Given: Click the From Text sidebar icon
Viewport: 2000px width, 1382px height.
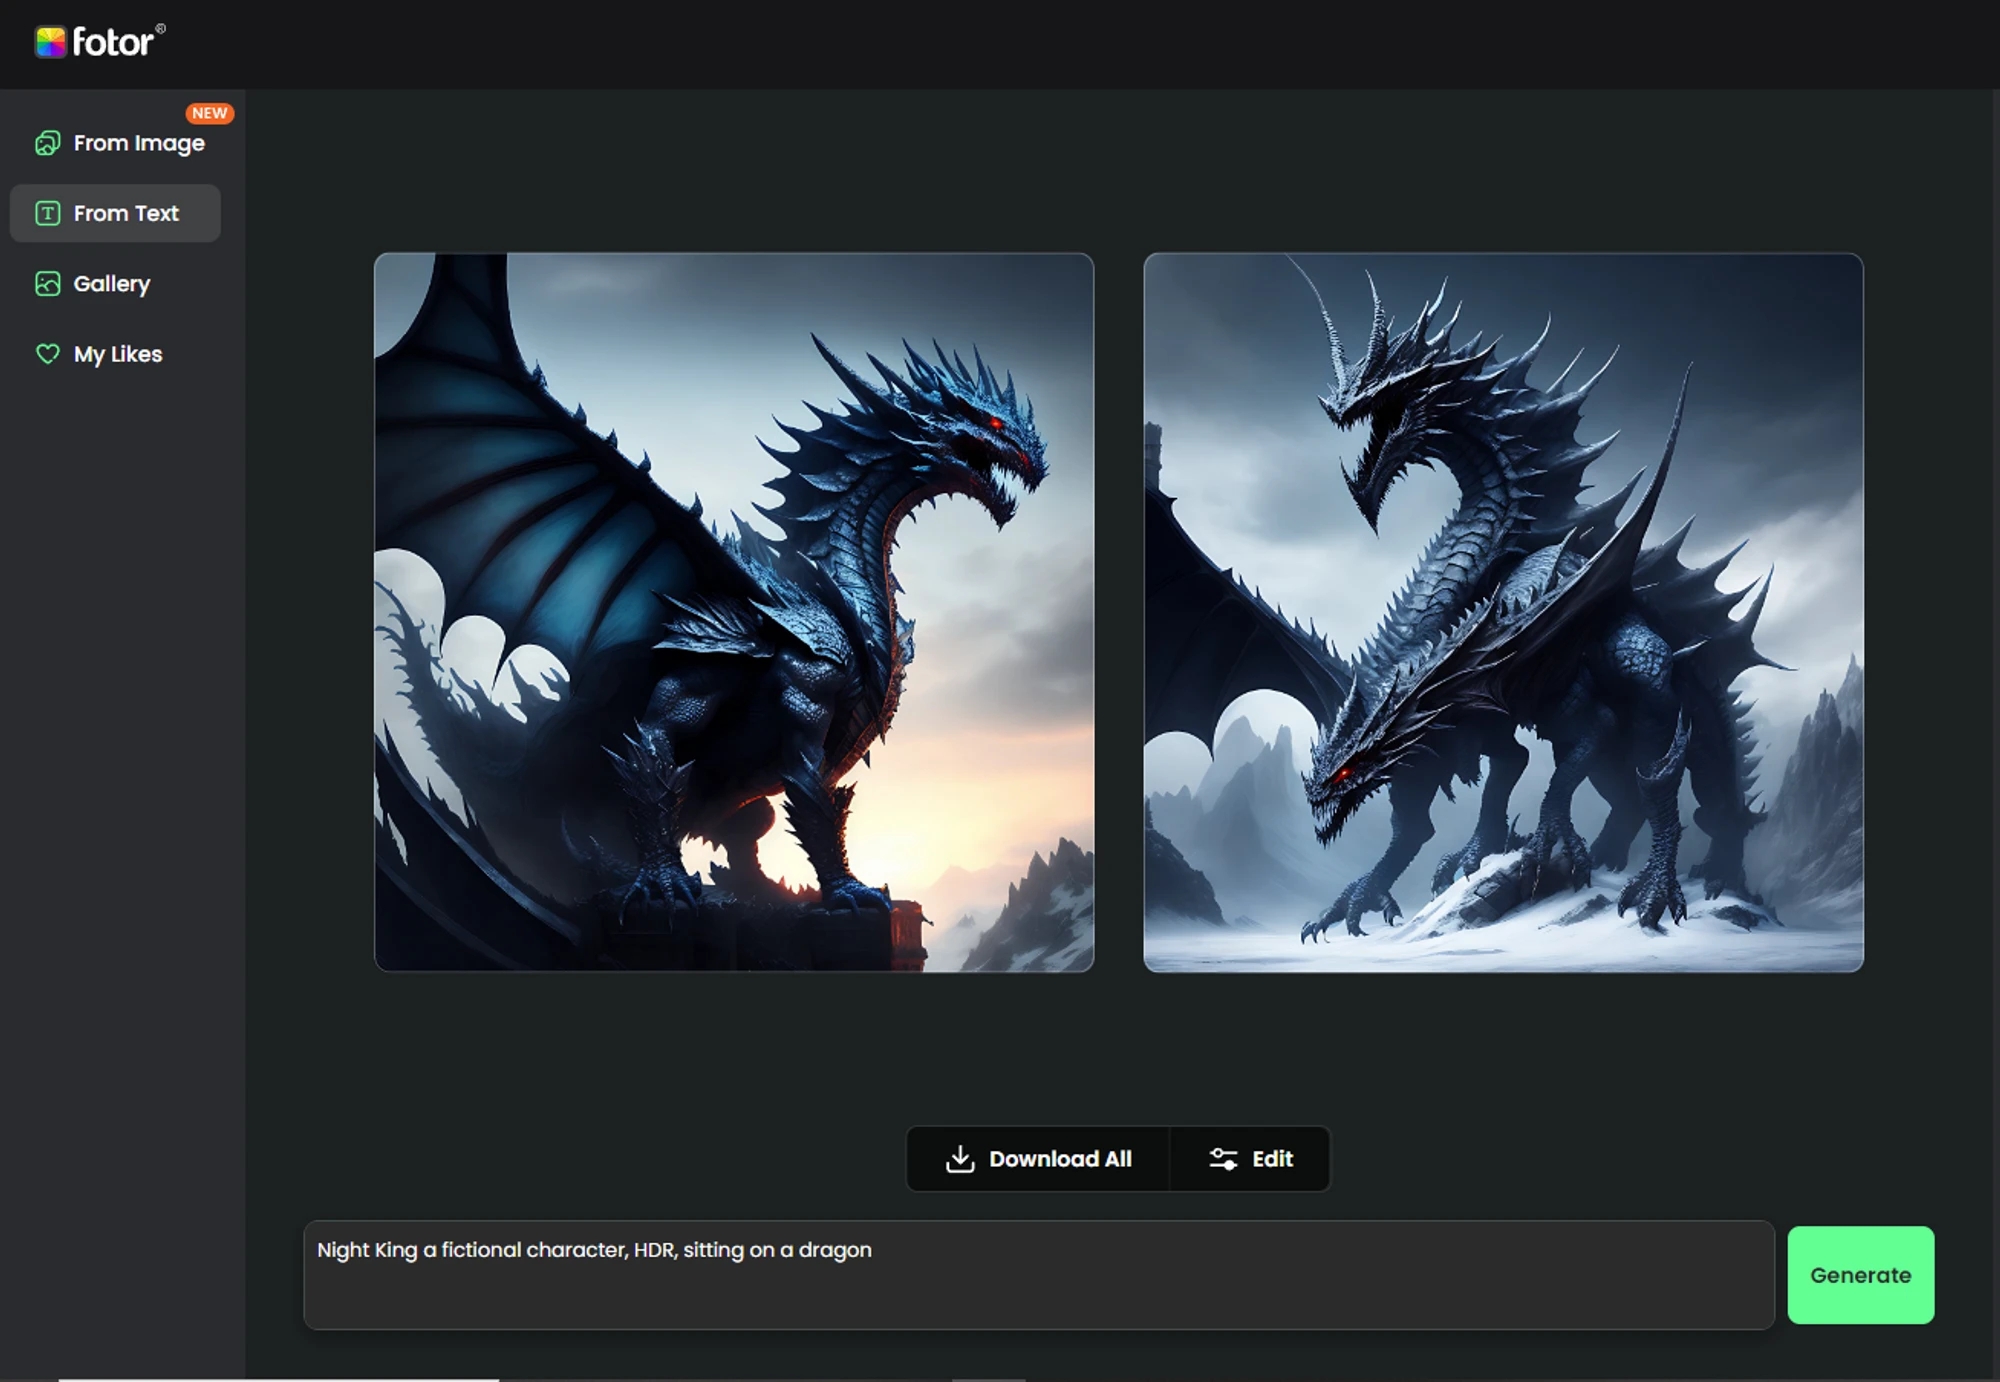Looking at the screenshot, I should pyautogui.click(x=47, y=213).
